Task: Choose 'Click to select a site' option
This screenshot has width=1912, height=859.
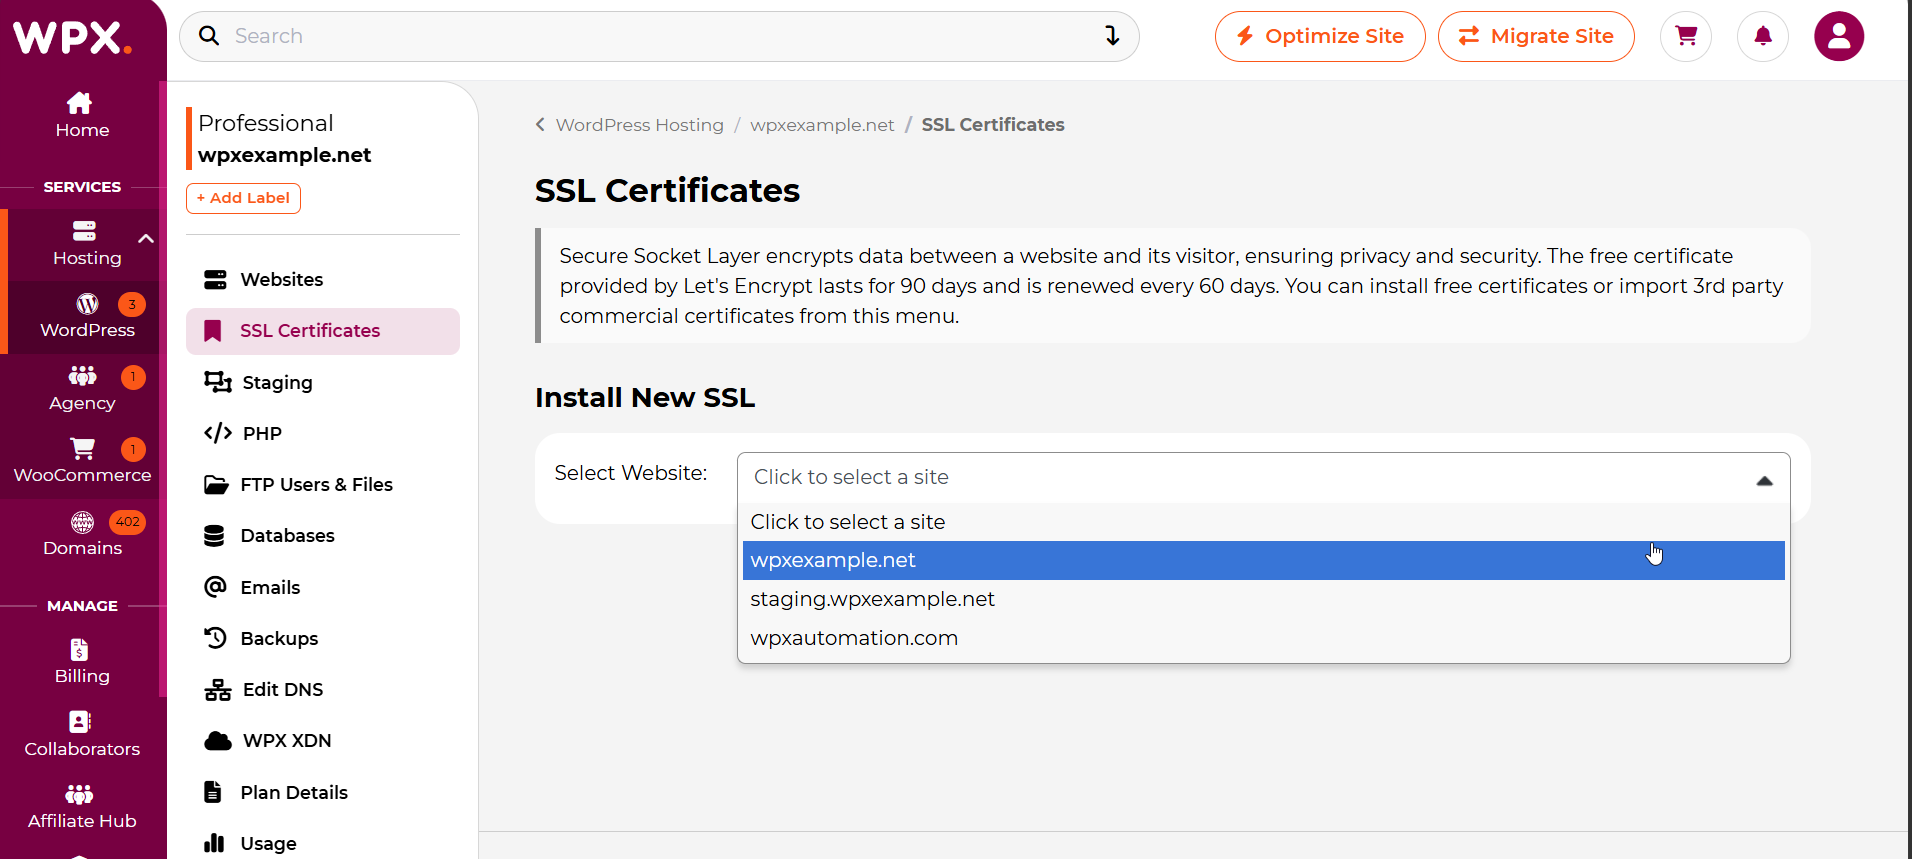Action: pyautogui.click(x=1263, y=522)
